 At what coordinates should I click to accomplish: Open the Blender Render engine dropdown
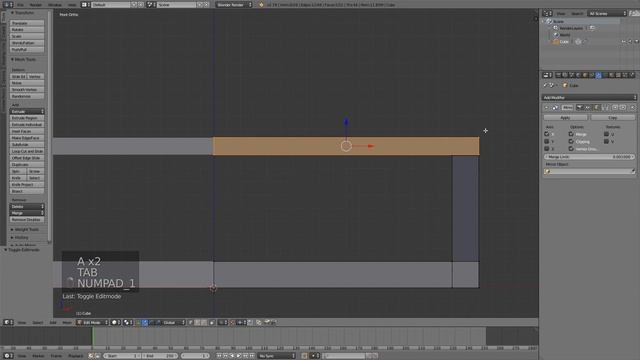[234, 4]
